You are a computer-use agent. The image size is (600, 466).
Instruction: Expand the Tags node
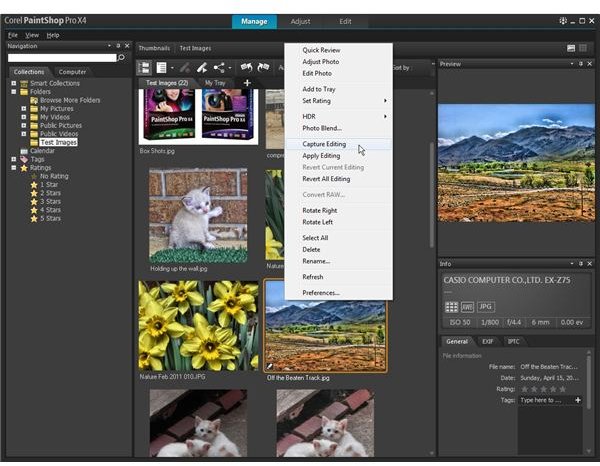click(x=14, y=159)
